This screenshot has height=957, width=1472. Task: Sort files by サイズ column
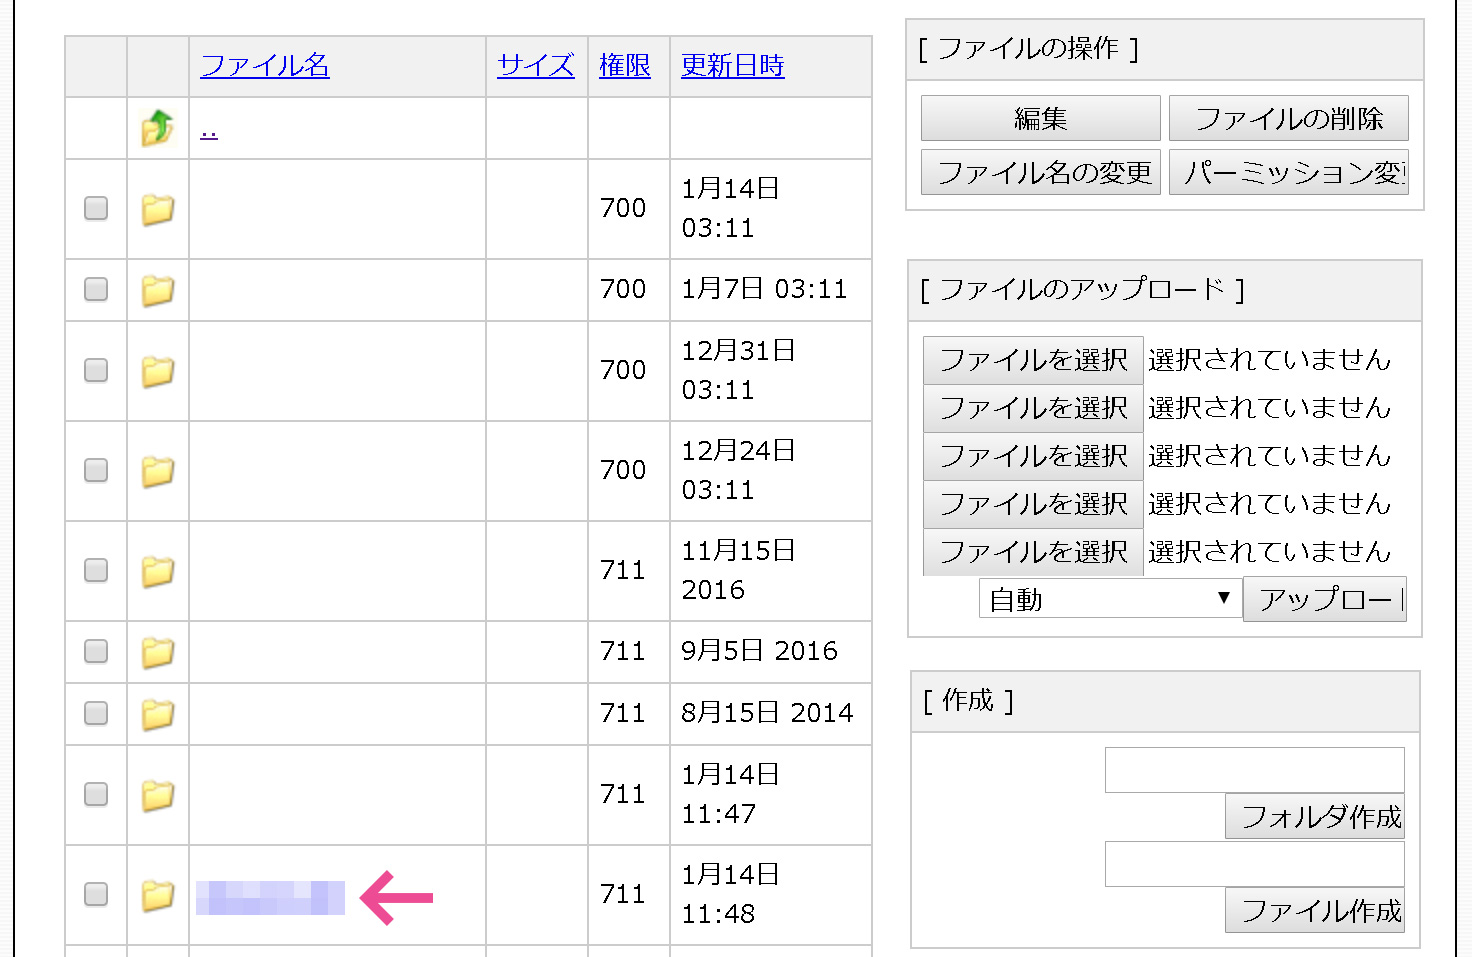click(x=536, y=66)
